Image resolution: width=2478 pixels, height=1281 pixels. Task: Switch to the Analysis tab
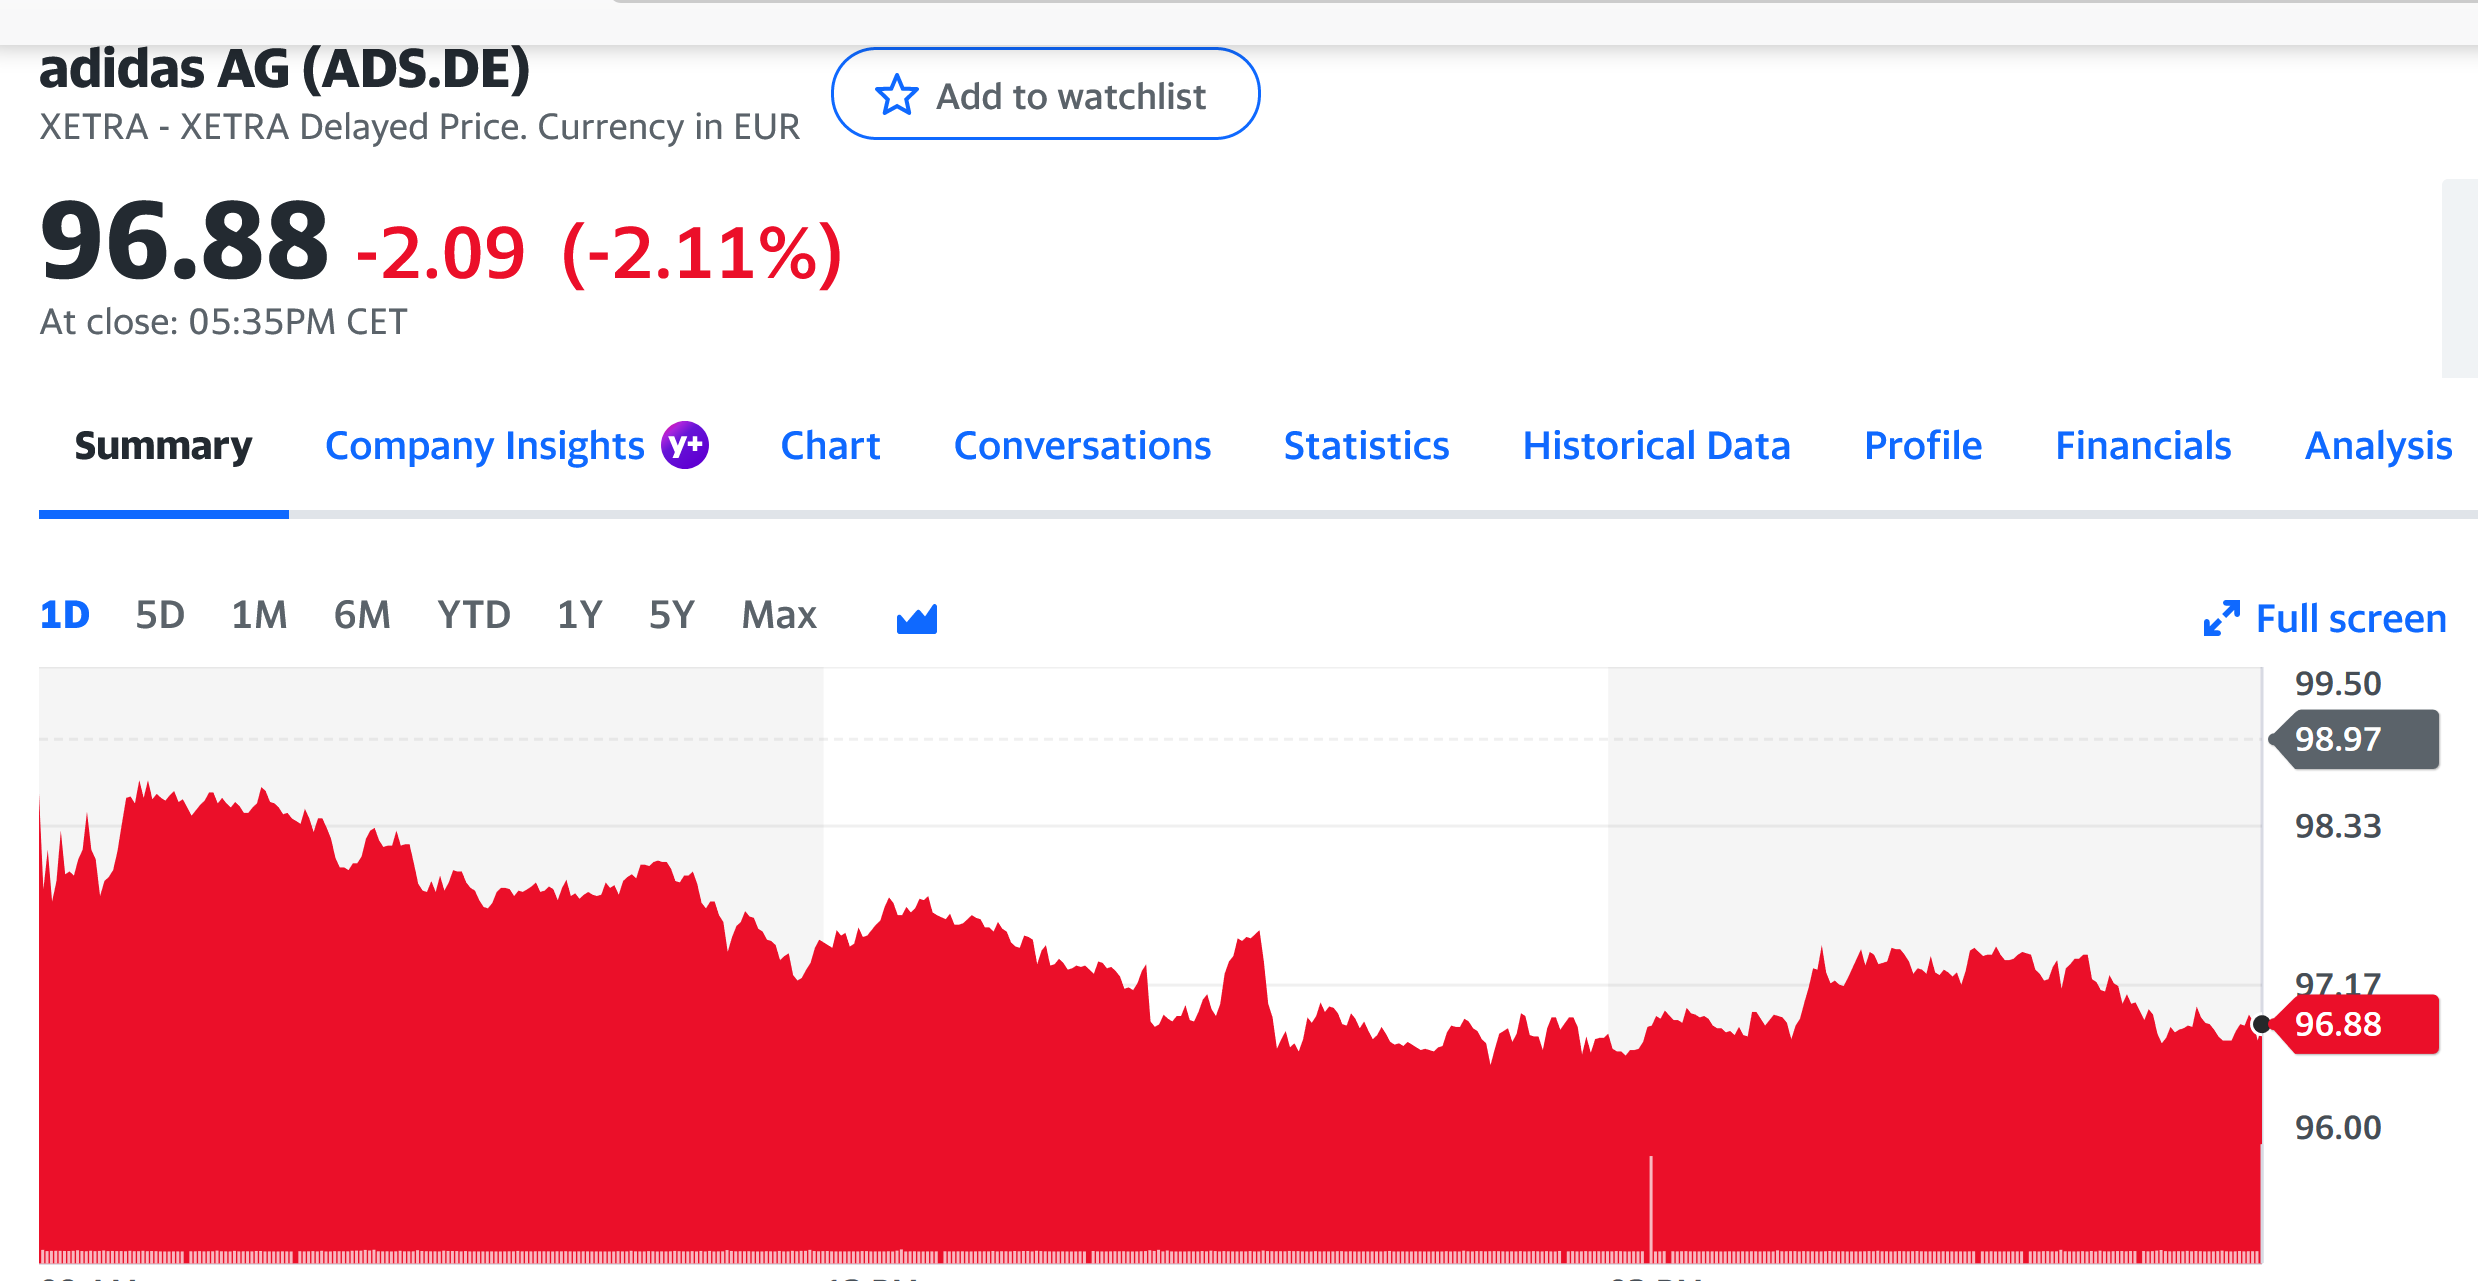2376,446
